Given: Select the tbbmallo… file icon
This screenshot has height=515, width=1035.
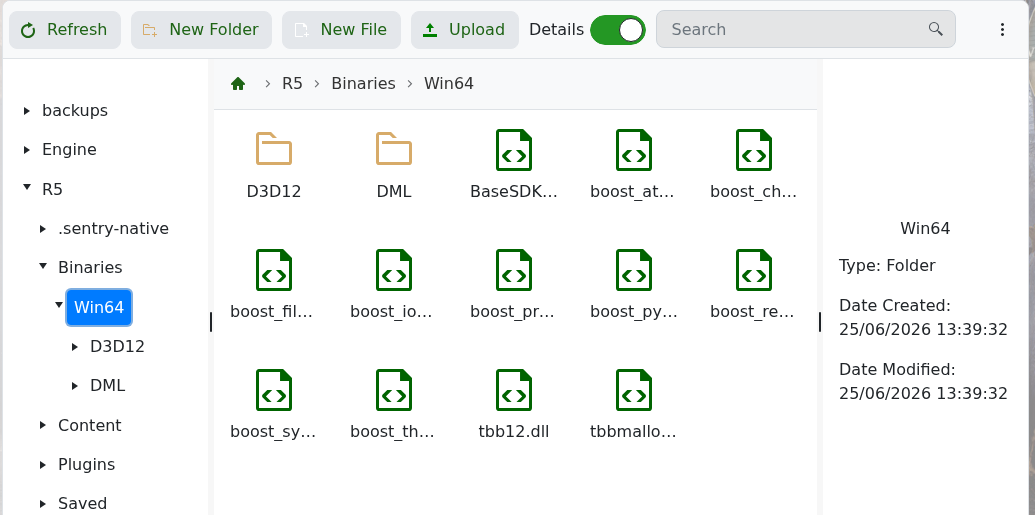Looking at the screenshot, I should 634,390.
